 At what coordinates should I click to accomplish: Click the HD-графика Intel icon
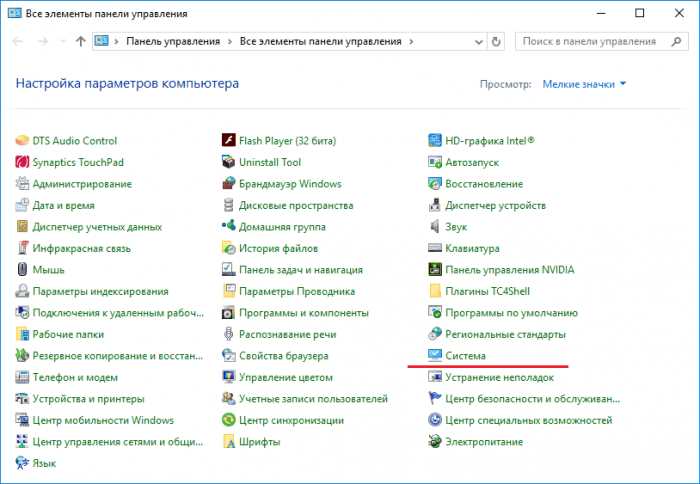click(435, 141)
